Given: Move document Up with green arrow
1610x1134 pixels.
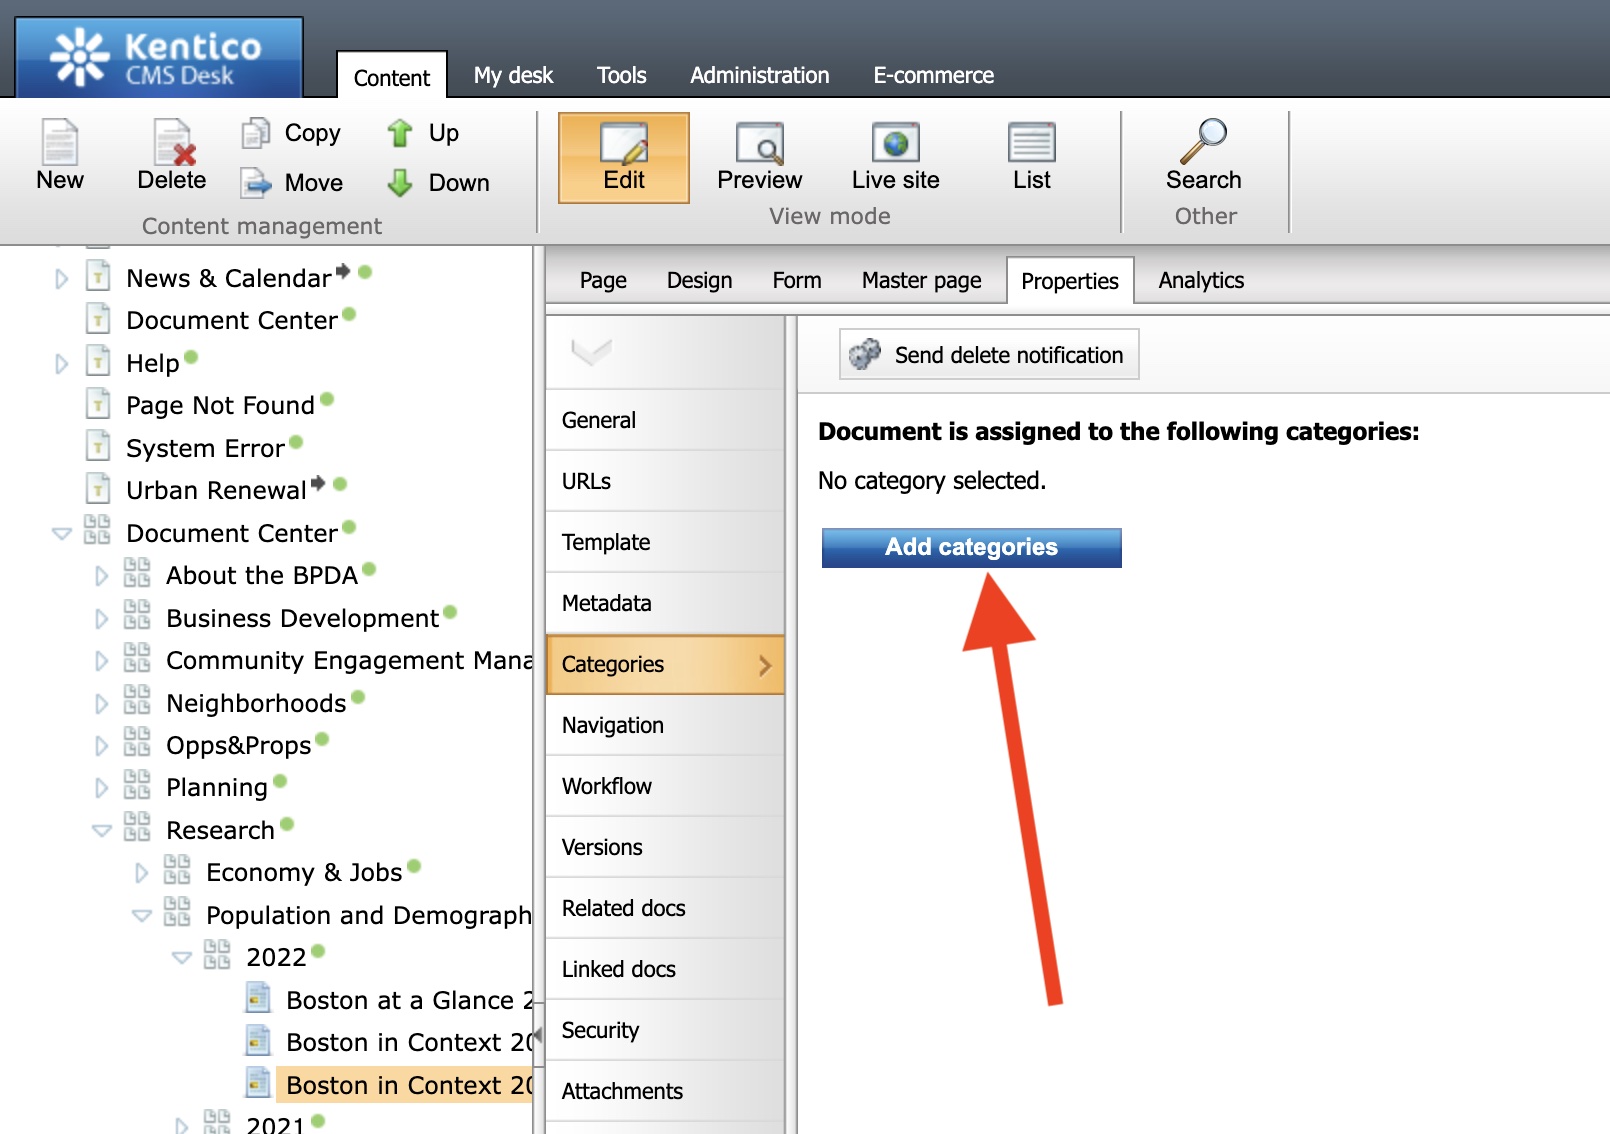Looking at the screenshot, I should [x=400, y=133].
